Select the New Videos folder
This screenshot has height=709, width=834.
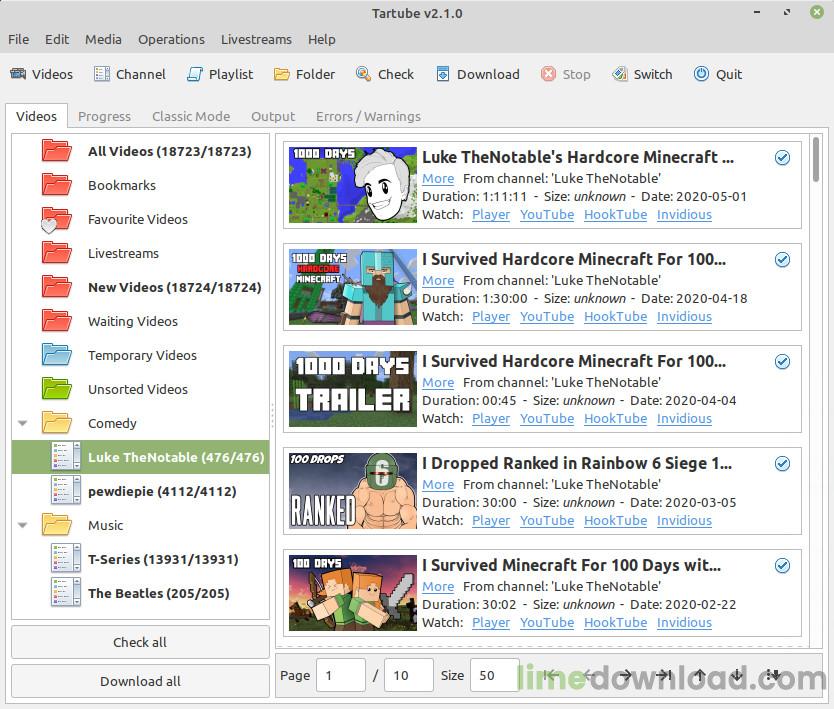pyautogui.click(x=140, y=287)
